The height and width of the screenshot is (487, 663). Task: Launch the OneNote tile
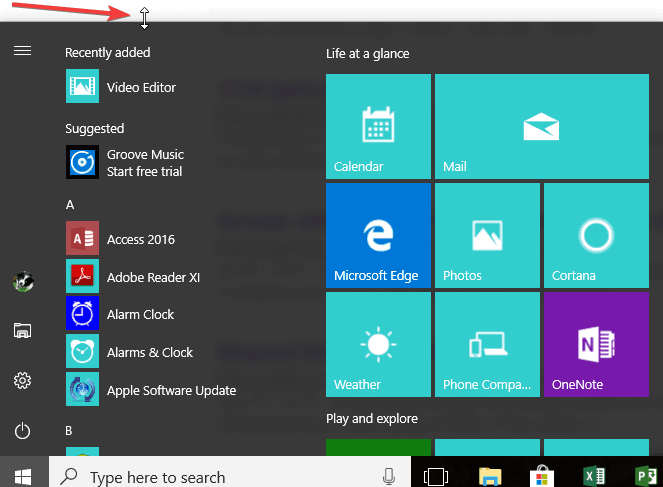pos(597,345)
